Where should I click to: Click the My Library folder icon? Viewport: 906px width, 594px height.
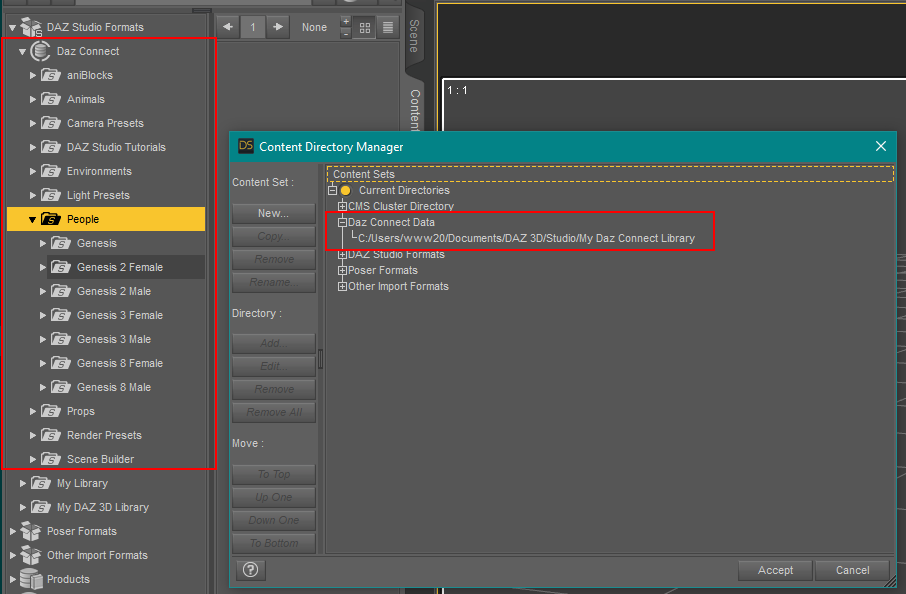40,483
